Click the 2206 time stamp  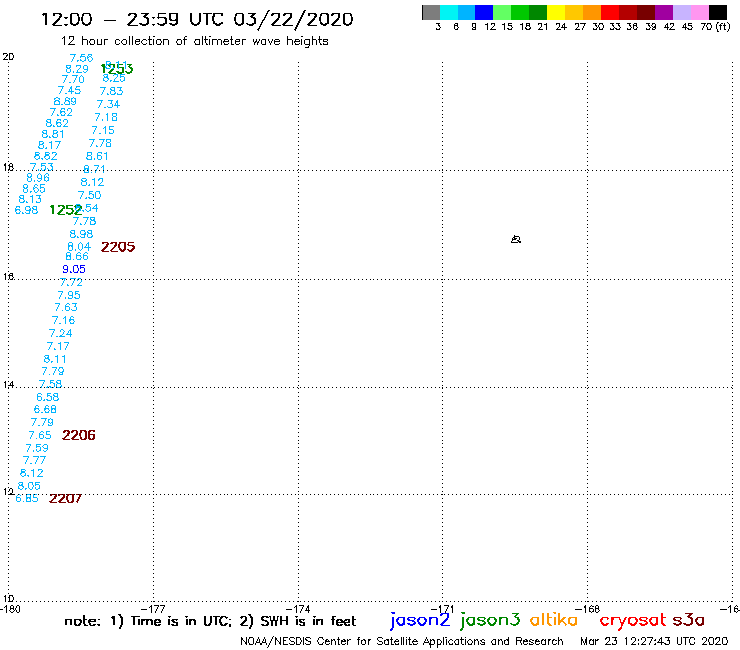tap(79, 435)
